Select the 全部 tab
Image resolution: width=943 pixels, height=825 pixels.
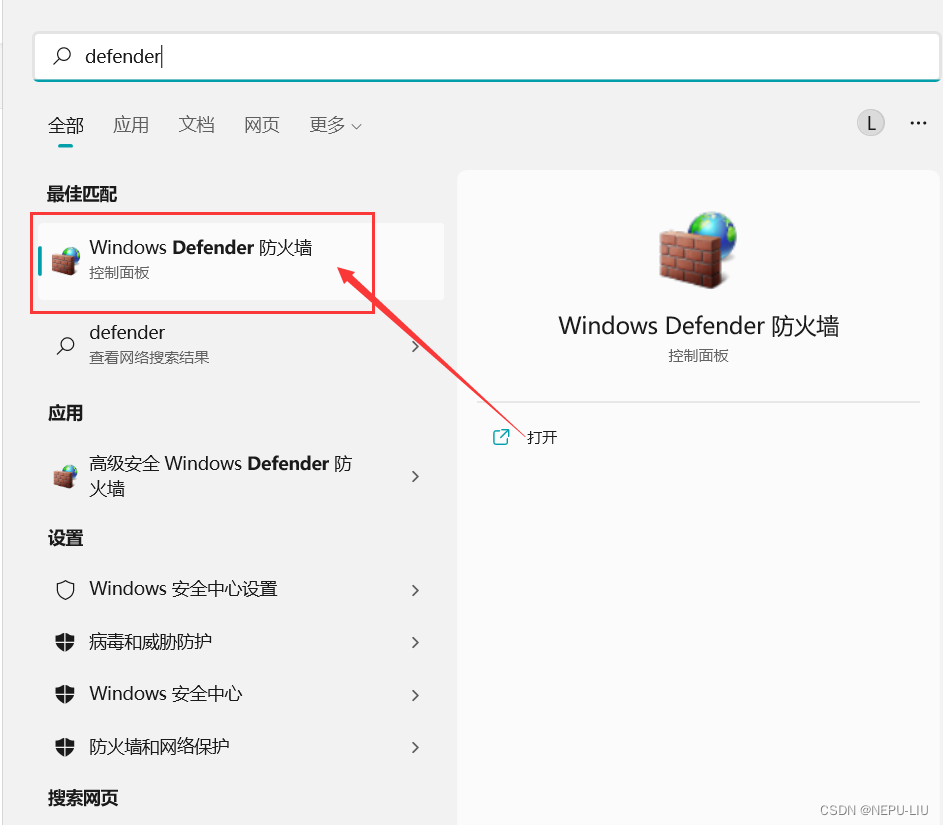tap(66, 126)
